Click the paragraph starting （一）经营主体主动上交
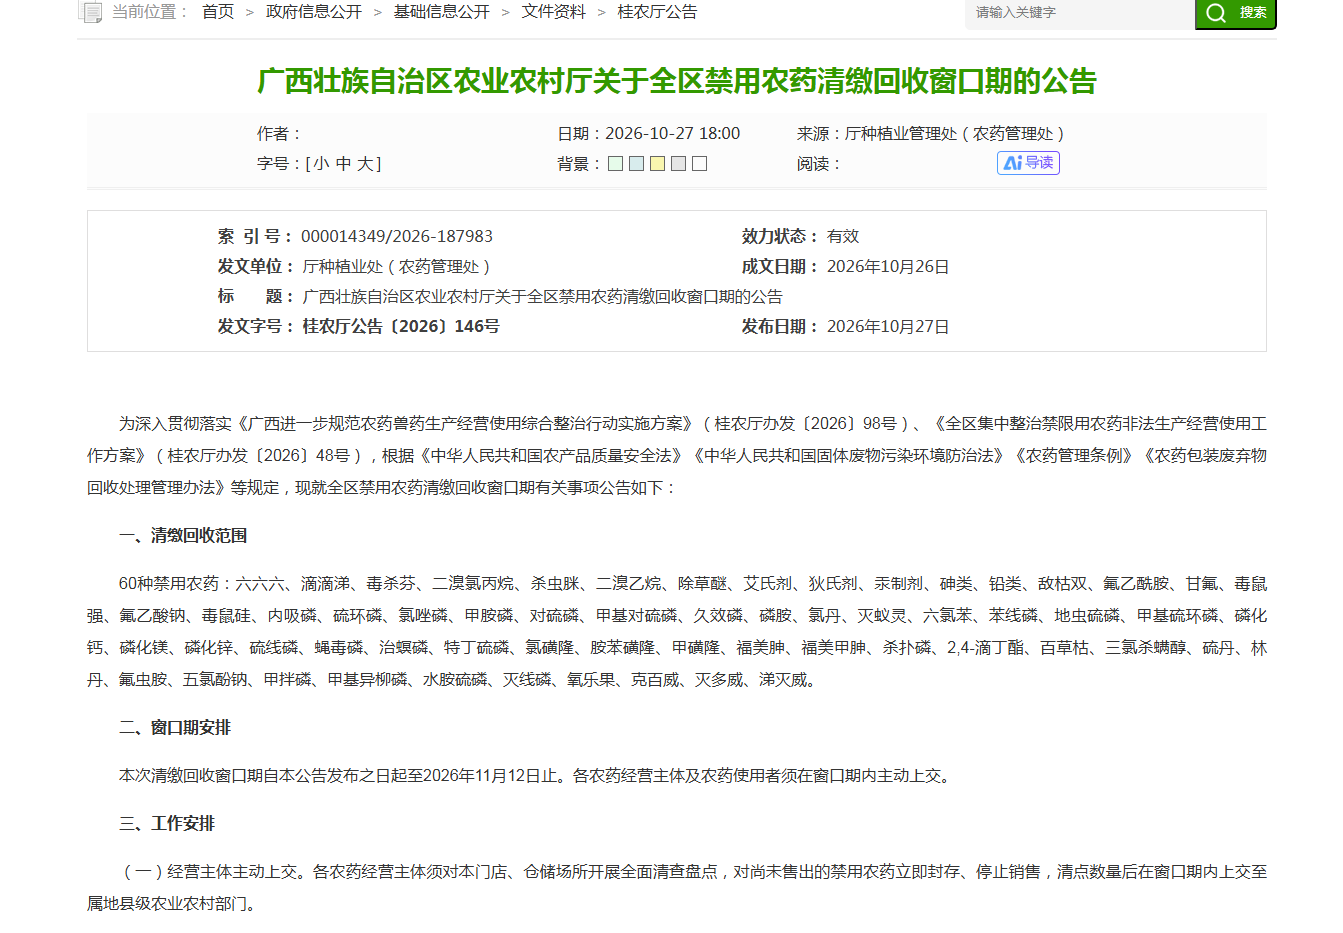Image resolution: width=1343 pixels, height=933 pixels. pos(677,888)
